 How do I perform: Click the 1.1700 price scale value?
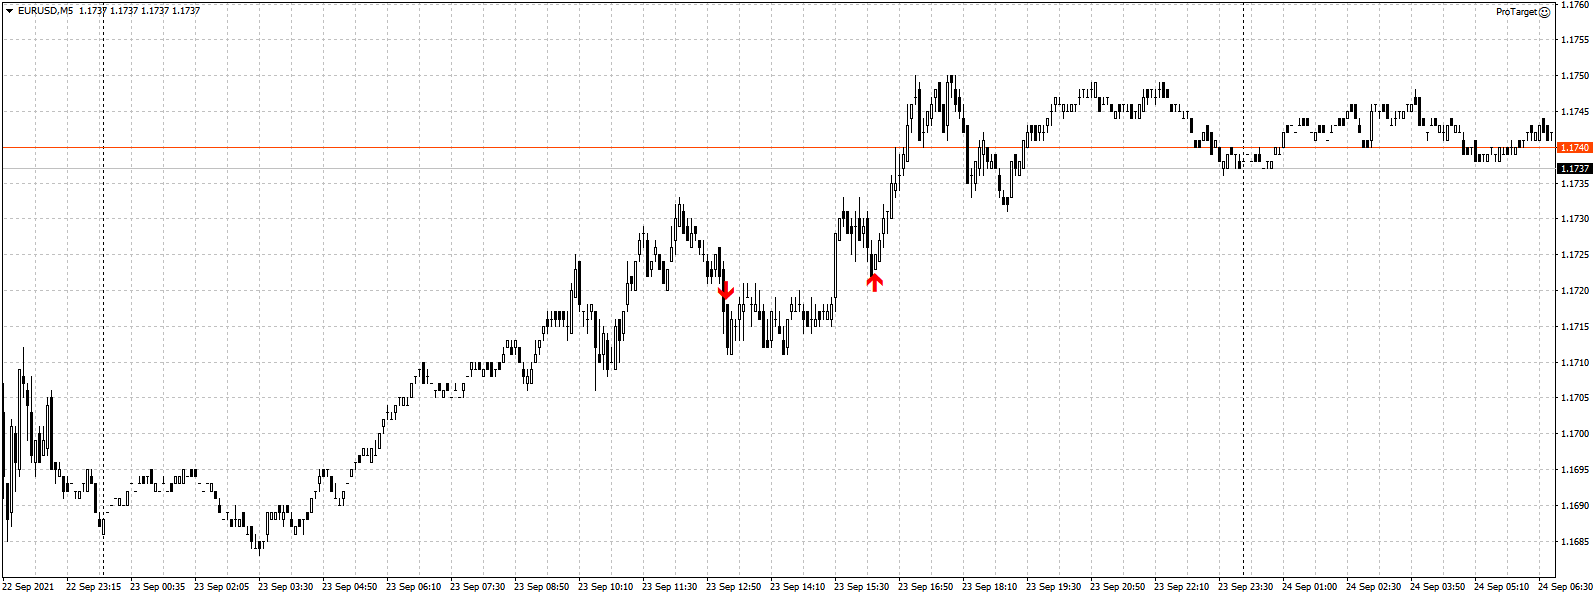point(1575,434)
